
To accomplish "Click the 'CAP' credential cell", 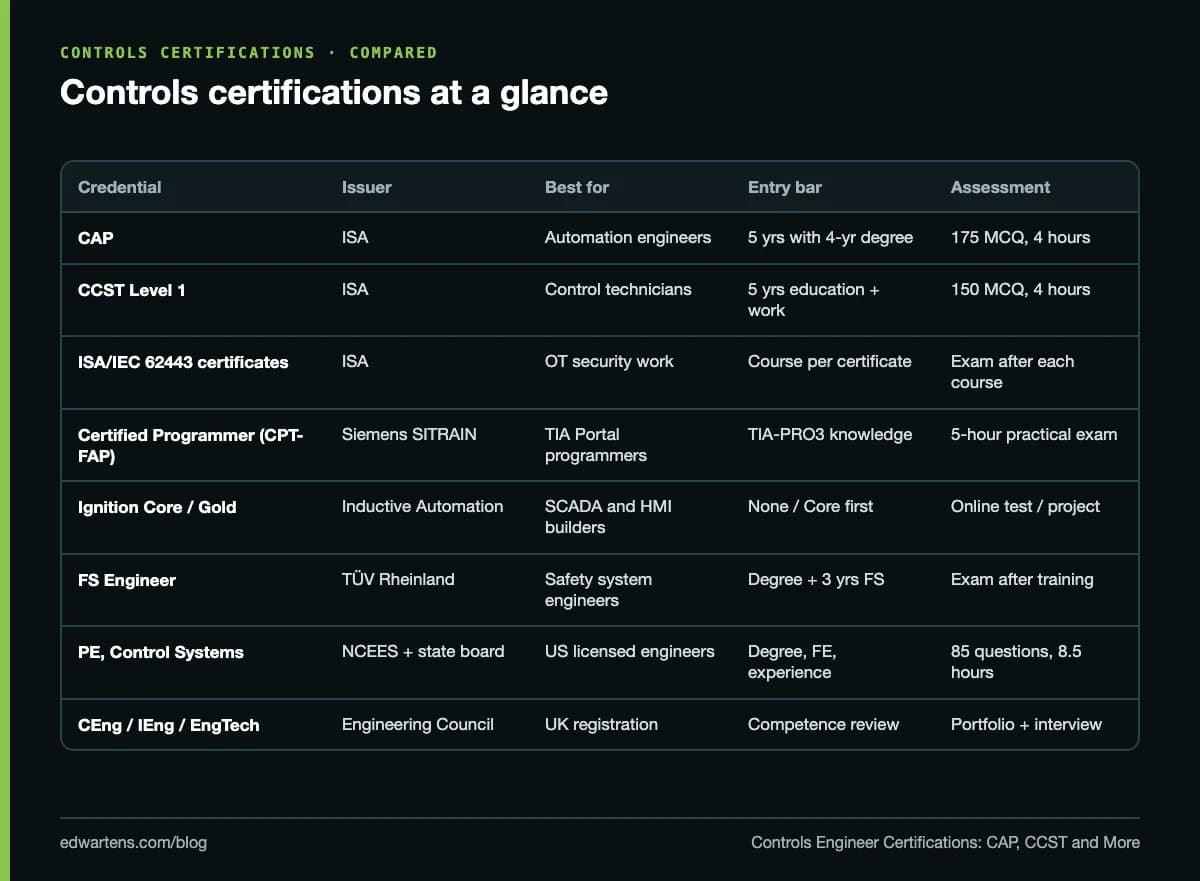I will tap(96, 238).
